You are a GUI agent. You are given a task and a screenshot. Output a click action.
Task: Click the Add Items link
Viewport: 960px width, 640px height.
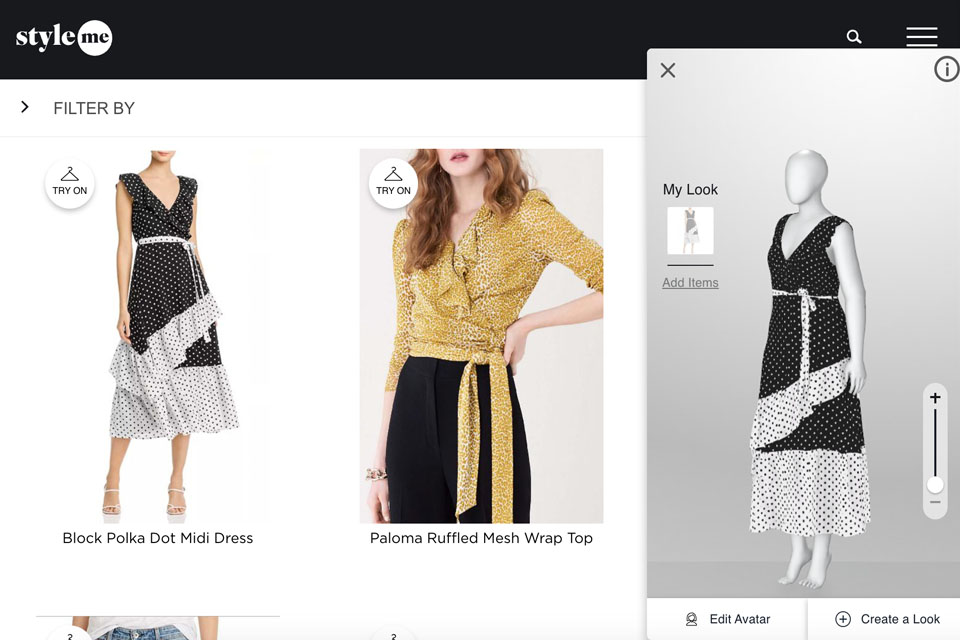690,283
